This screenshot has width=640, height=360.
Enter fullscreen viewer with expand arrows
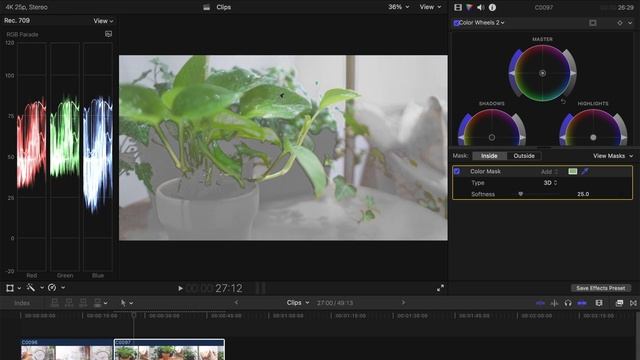440,288
